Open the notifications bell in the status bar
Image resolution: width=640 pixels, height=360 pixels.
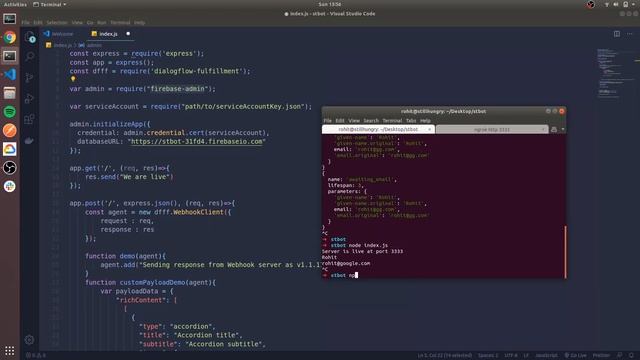[631, 356]
